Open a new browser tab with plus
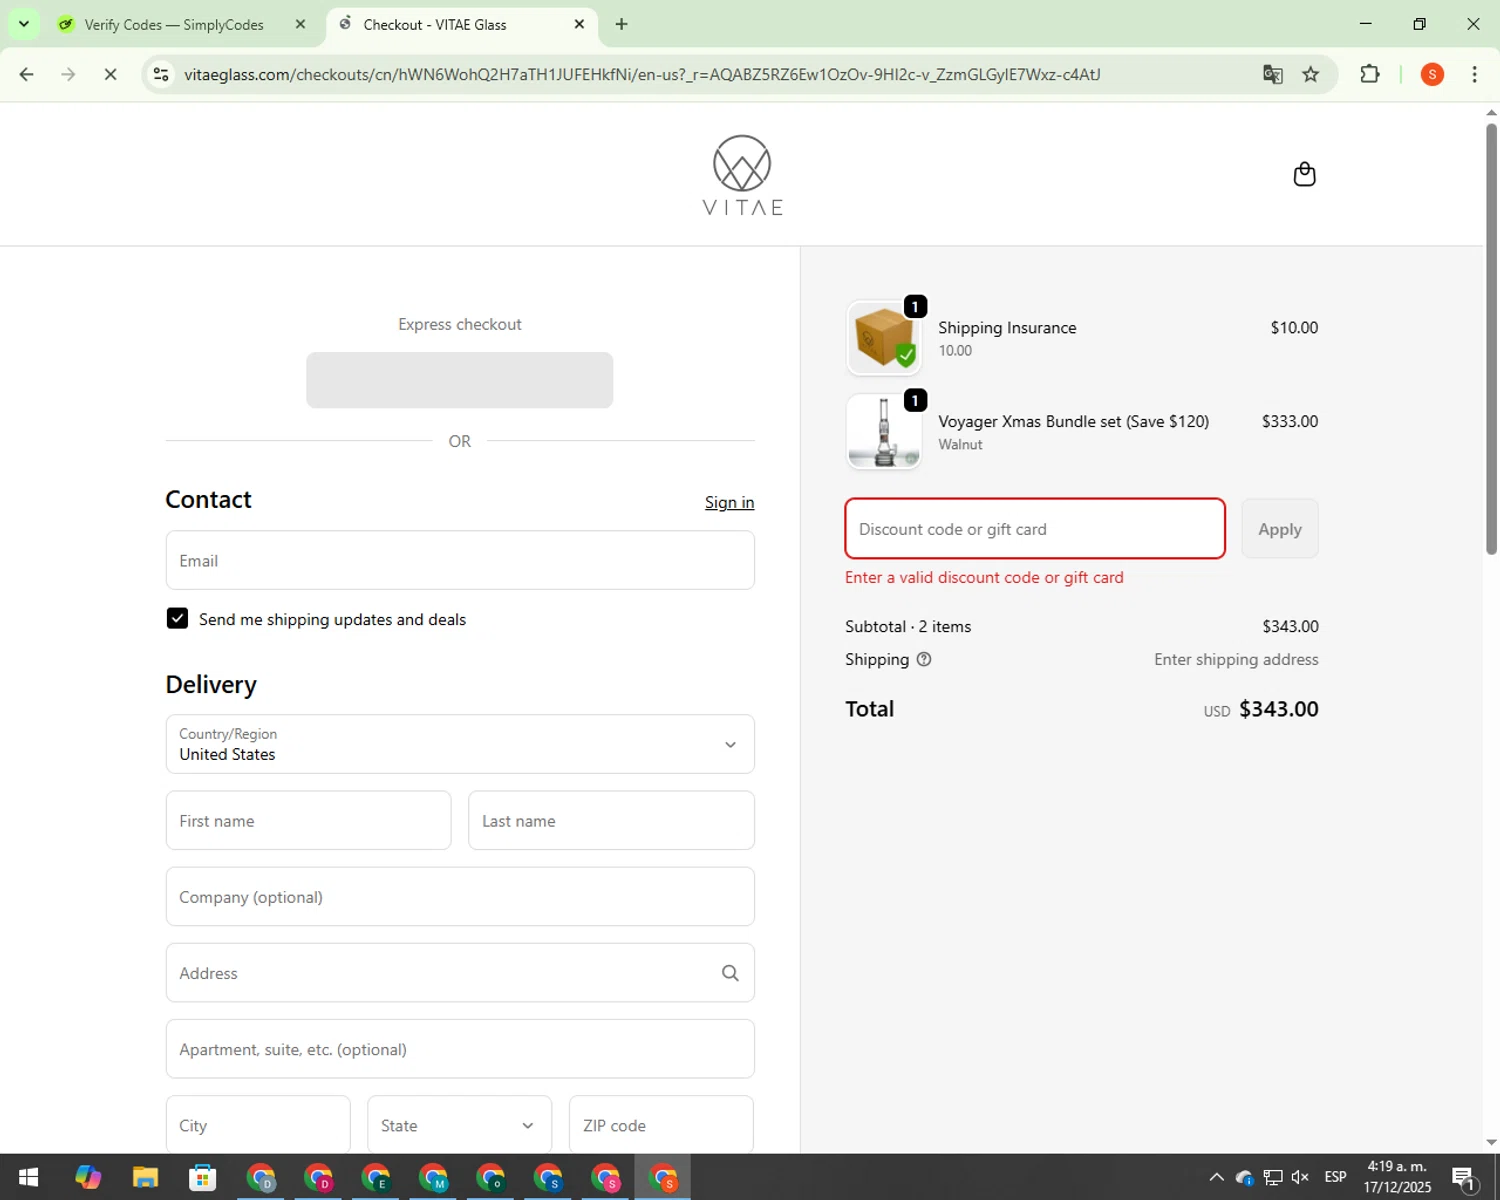Screen dimensions: 1500x1200 point(621,24)
